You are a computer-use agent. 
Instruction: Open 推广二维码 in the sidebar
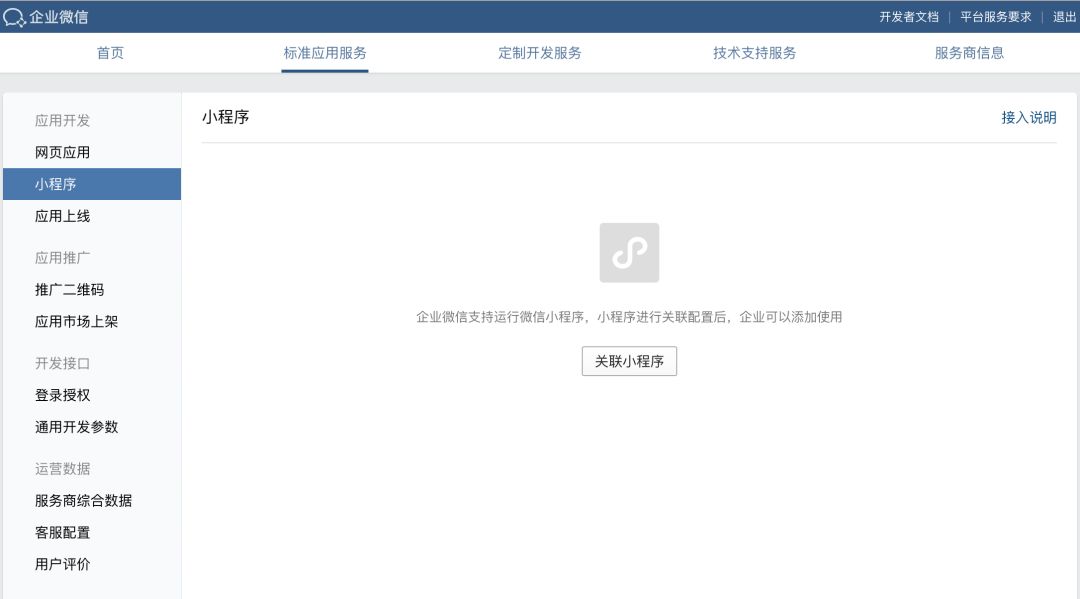pyautogui.click(x=92, y=290)
